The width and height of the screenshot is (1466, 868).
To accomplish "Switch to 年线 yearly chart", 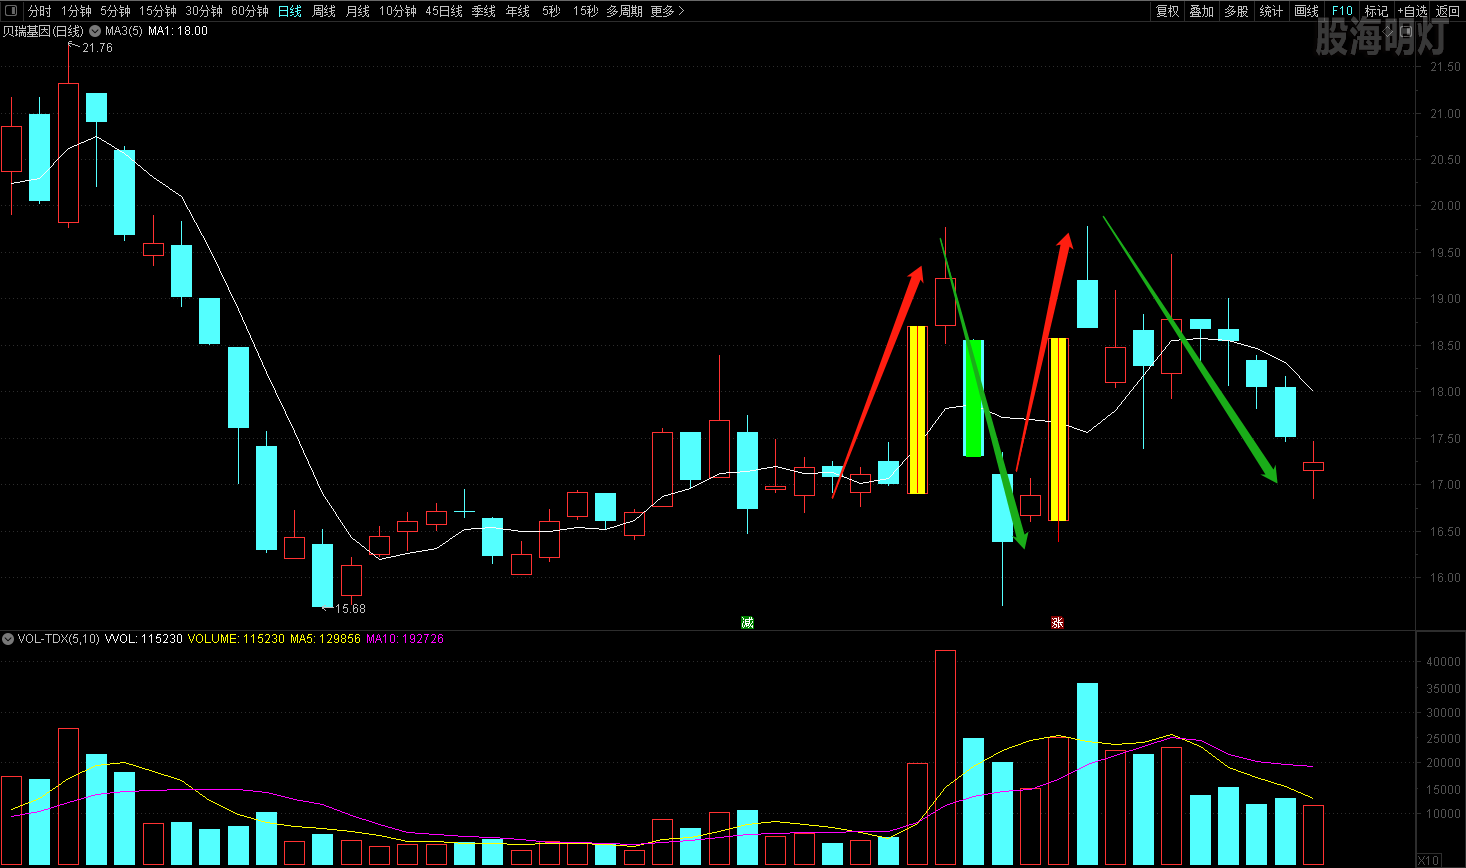I will (518, 11).
